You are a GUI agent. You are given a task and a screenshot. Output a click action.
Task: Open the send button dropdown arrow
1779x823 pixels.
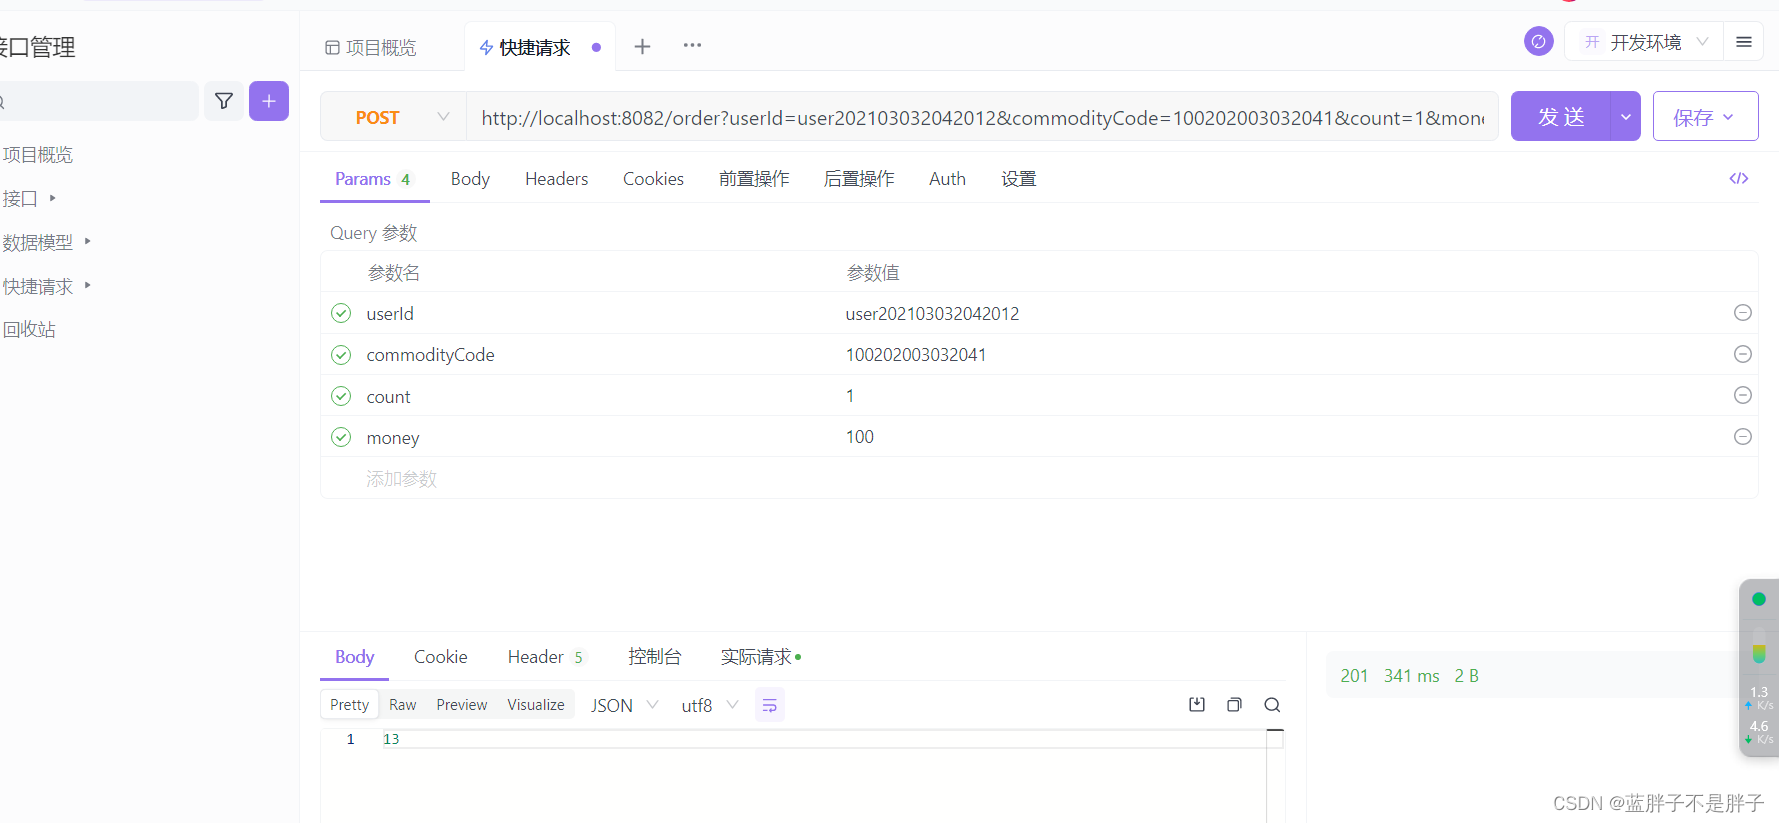(1626, 117)
